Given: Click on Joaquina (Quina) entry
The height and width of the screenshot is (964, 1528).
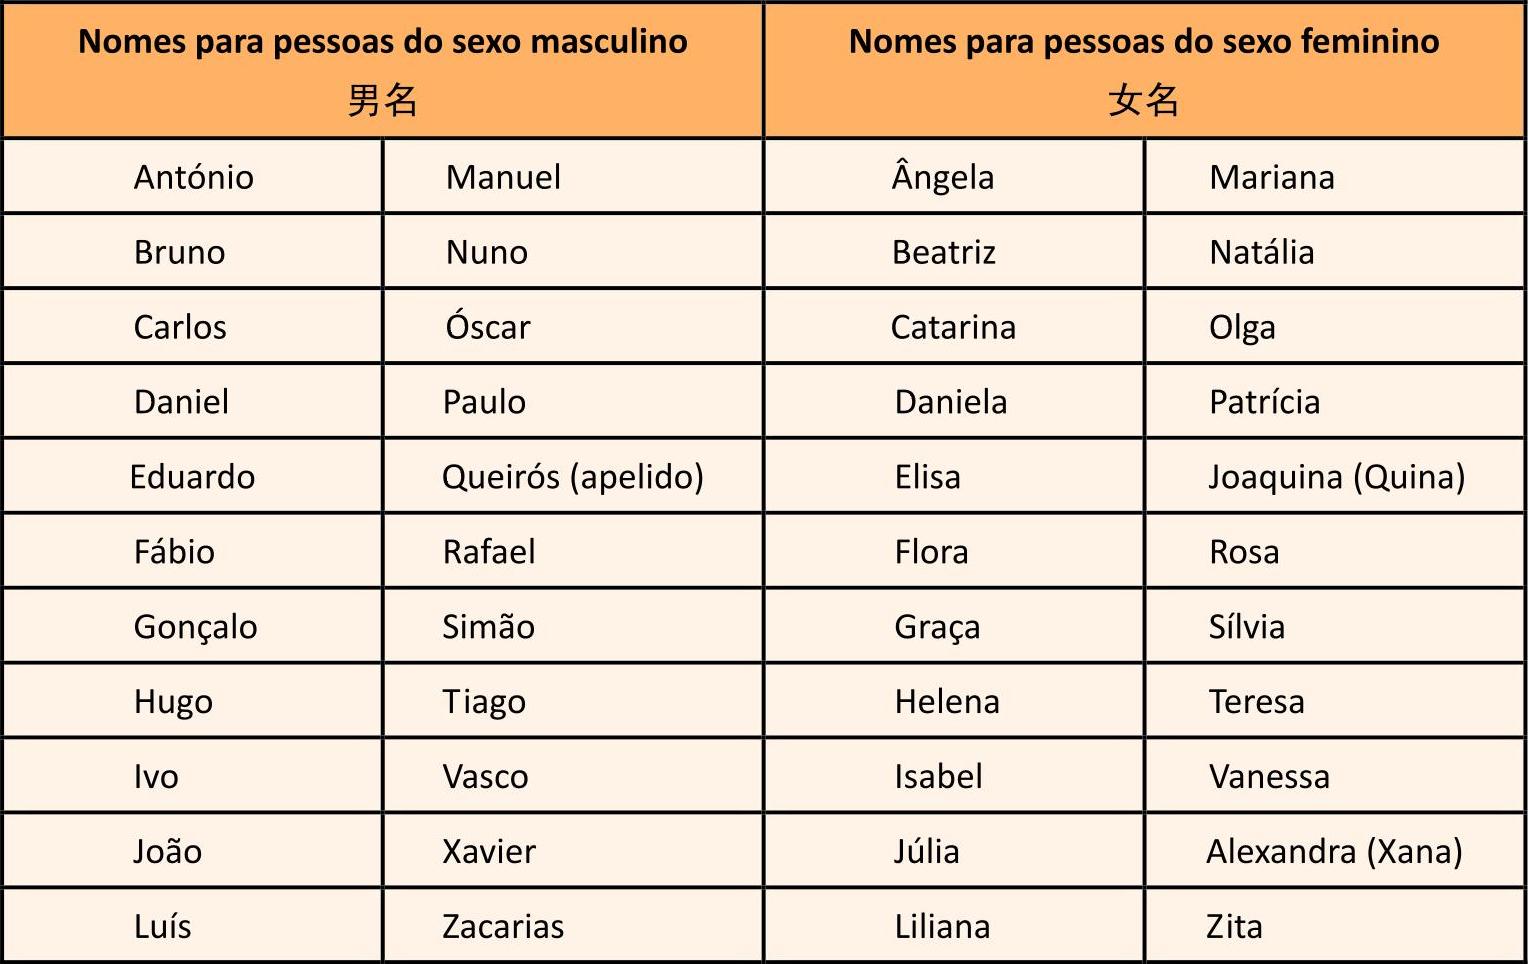Looking at the screenshot, I should point(1336,477).
